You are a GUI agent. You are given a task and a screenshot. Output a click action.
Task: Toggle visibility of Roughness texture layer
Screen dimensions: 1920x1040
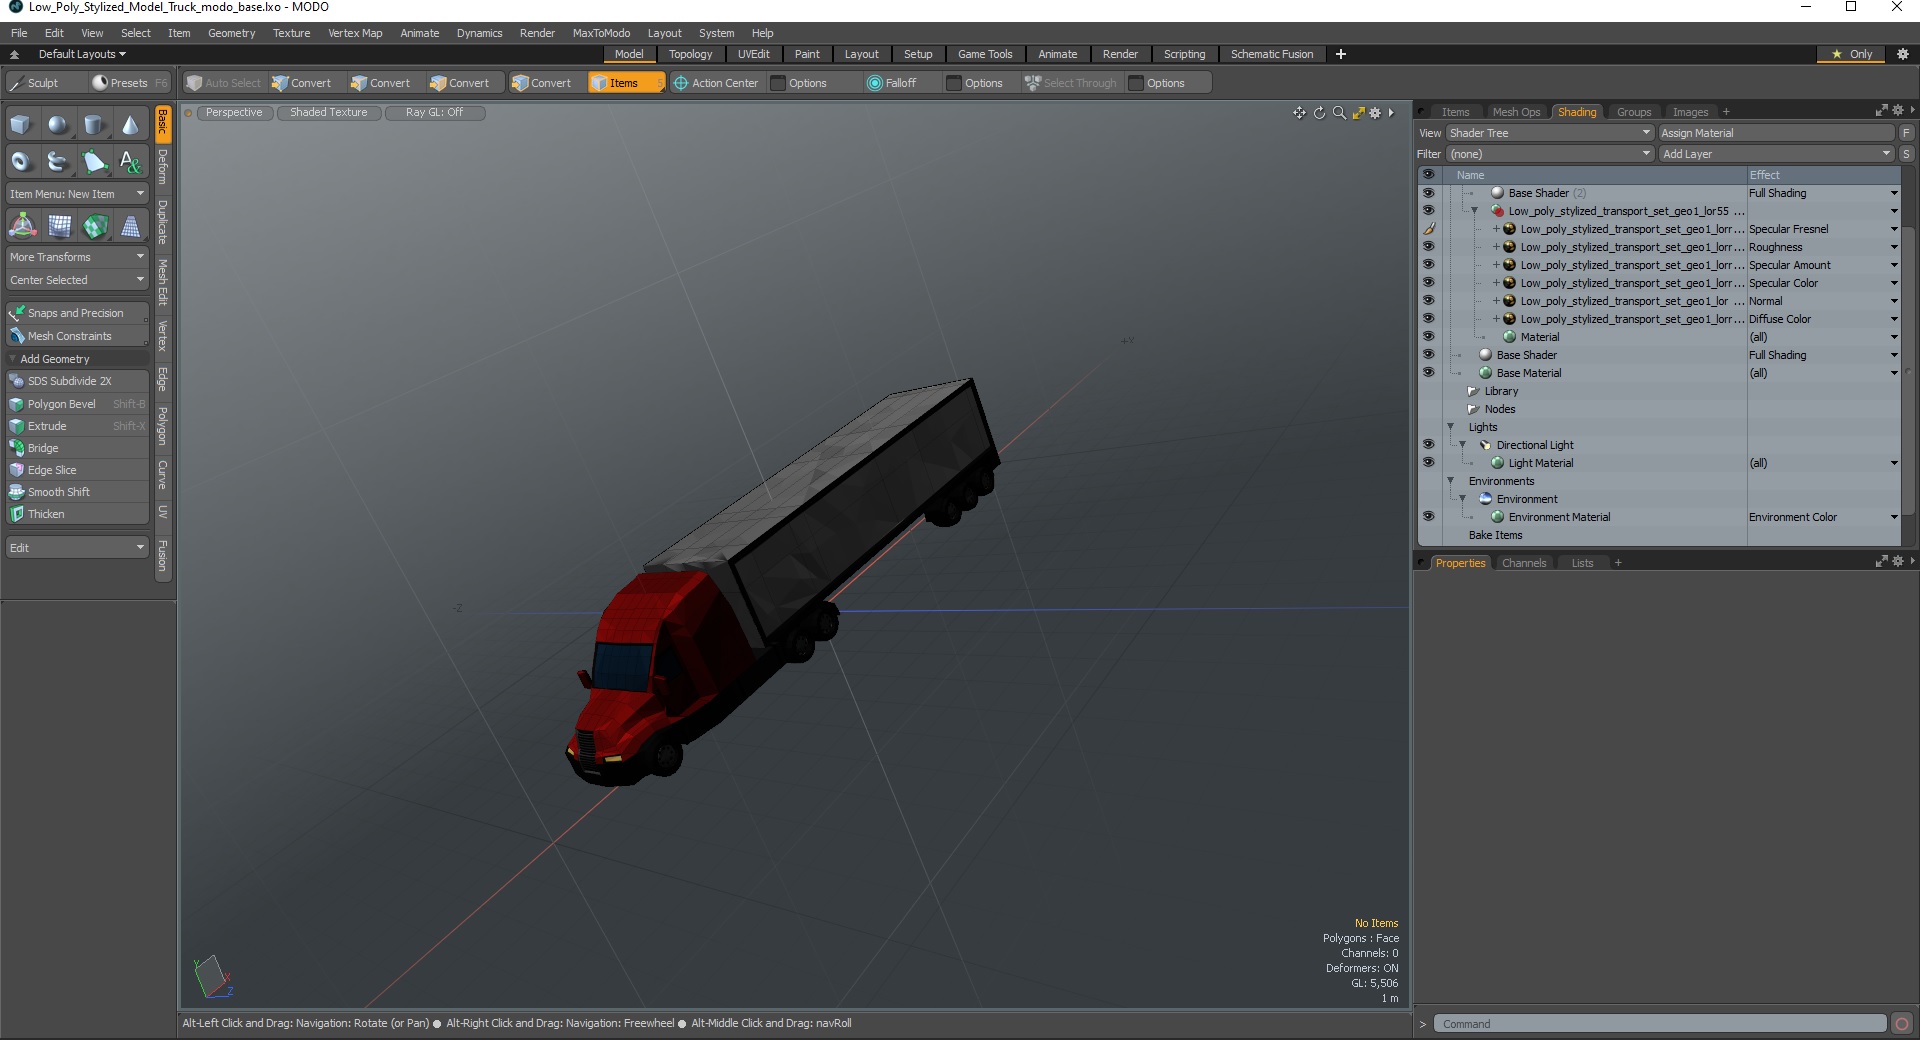pos(1428,247)
